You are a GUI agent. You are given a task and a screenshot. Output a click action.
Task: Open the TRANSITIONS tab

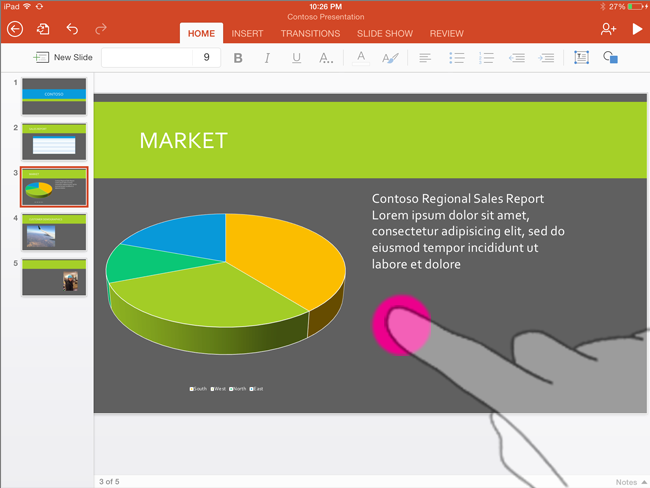(310, 33)
